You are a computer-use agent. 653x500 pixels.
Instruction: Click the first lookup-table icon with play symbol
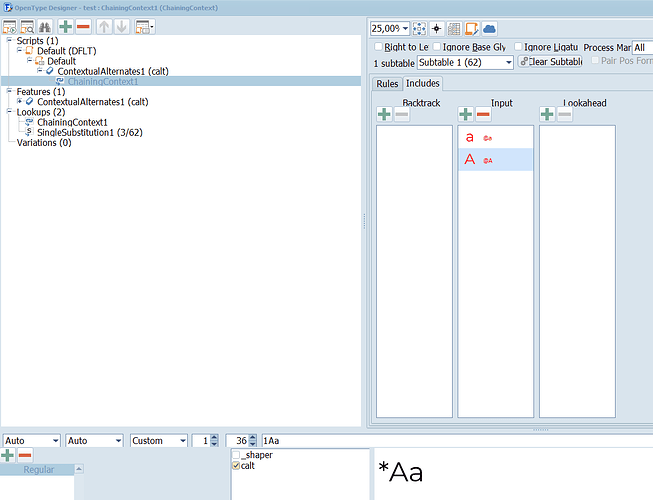pyautogui.click(x=10, y=27)
